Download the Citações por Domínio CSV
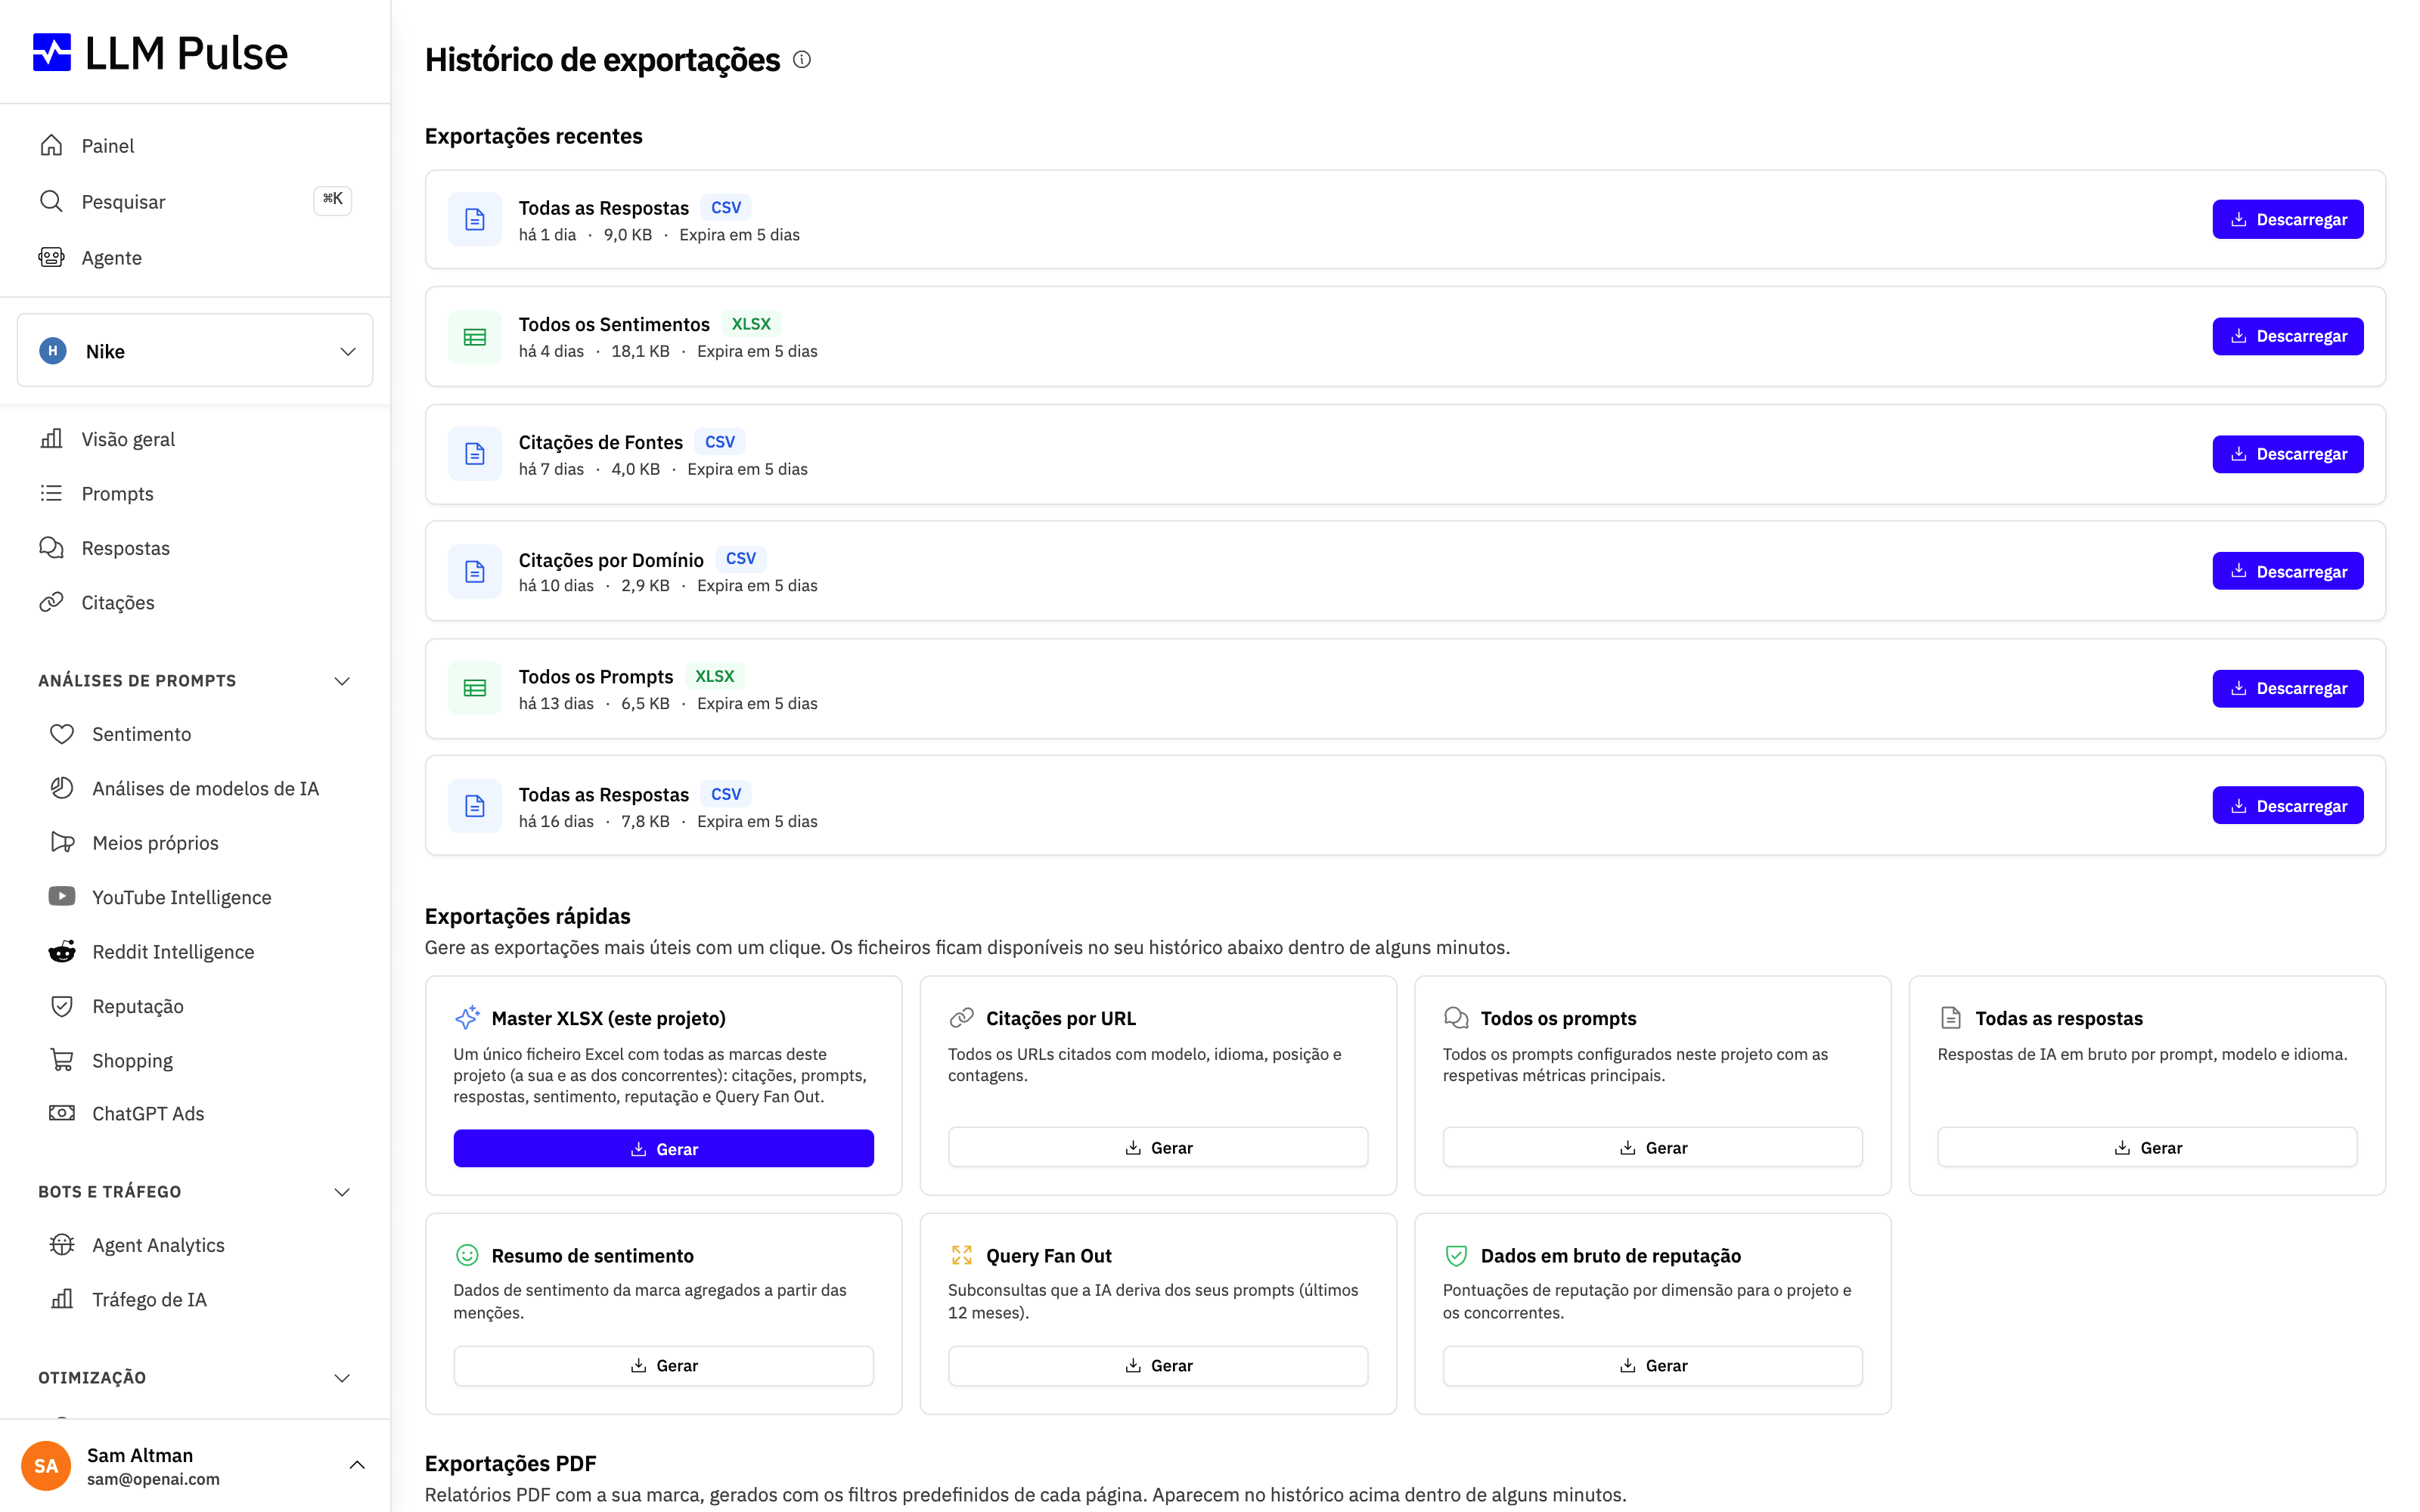The width and height of the screenshot is (2420, 1512). pyautogui.click(x=2288, y=571)
